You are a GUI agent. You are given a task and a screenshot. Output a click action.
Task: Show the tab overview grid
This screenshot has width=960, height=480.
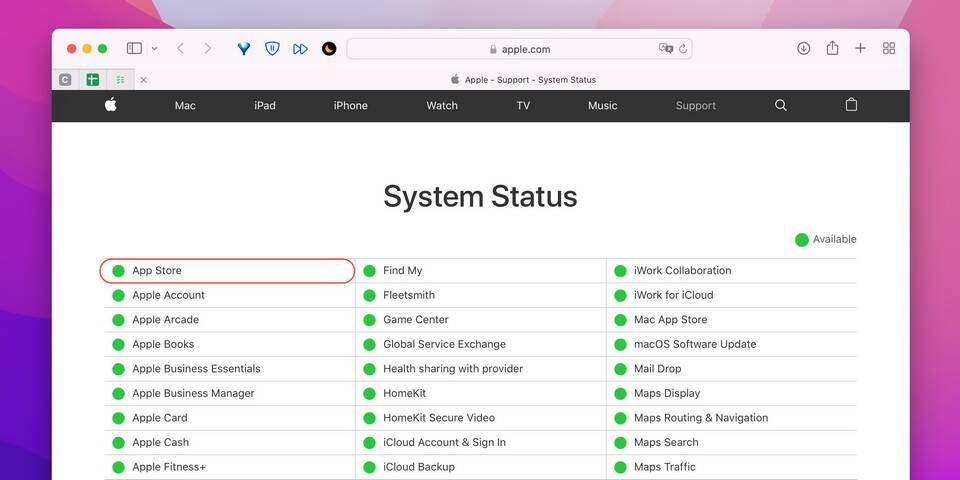coord(889,48)
